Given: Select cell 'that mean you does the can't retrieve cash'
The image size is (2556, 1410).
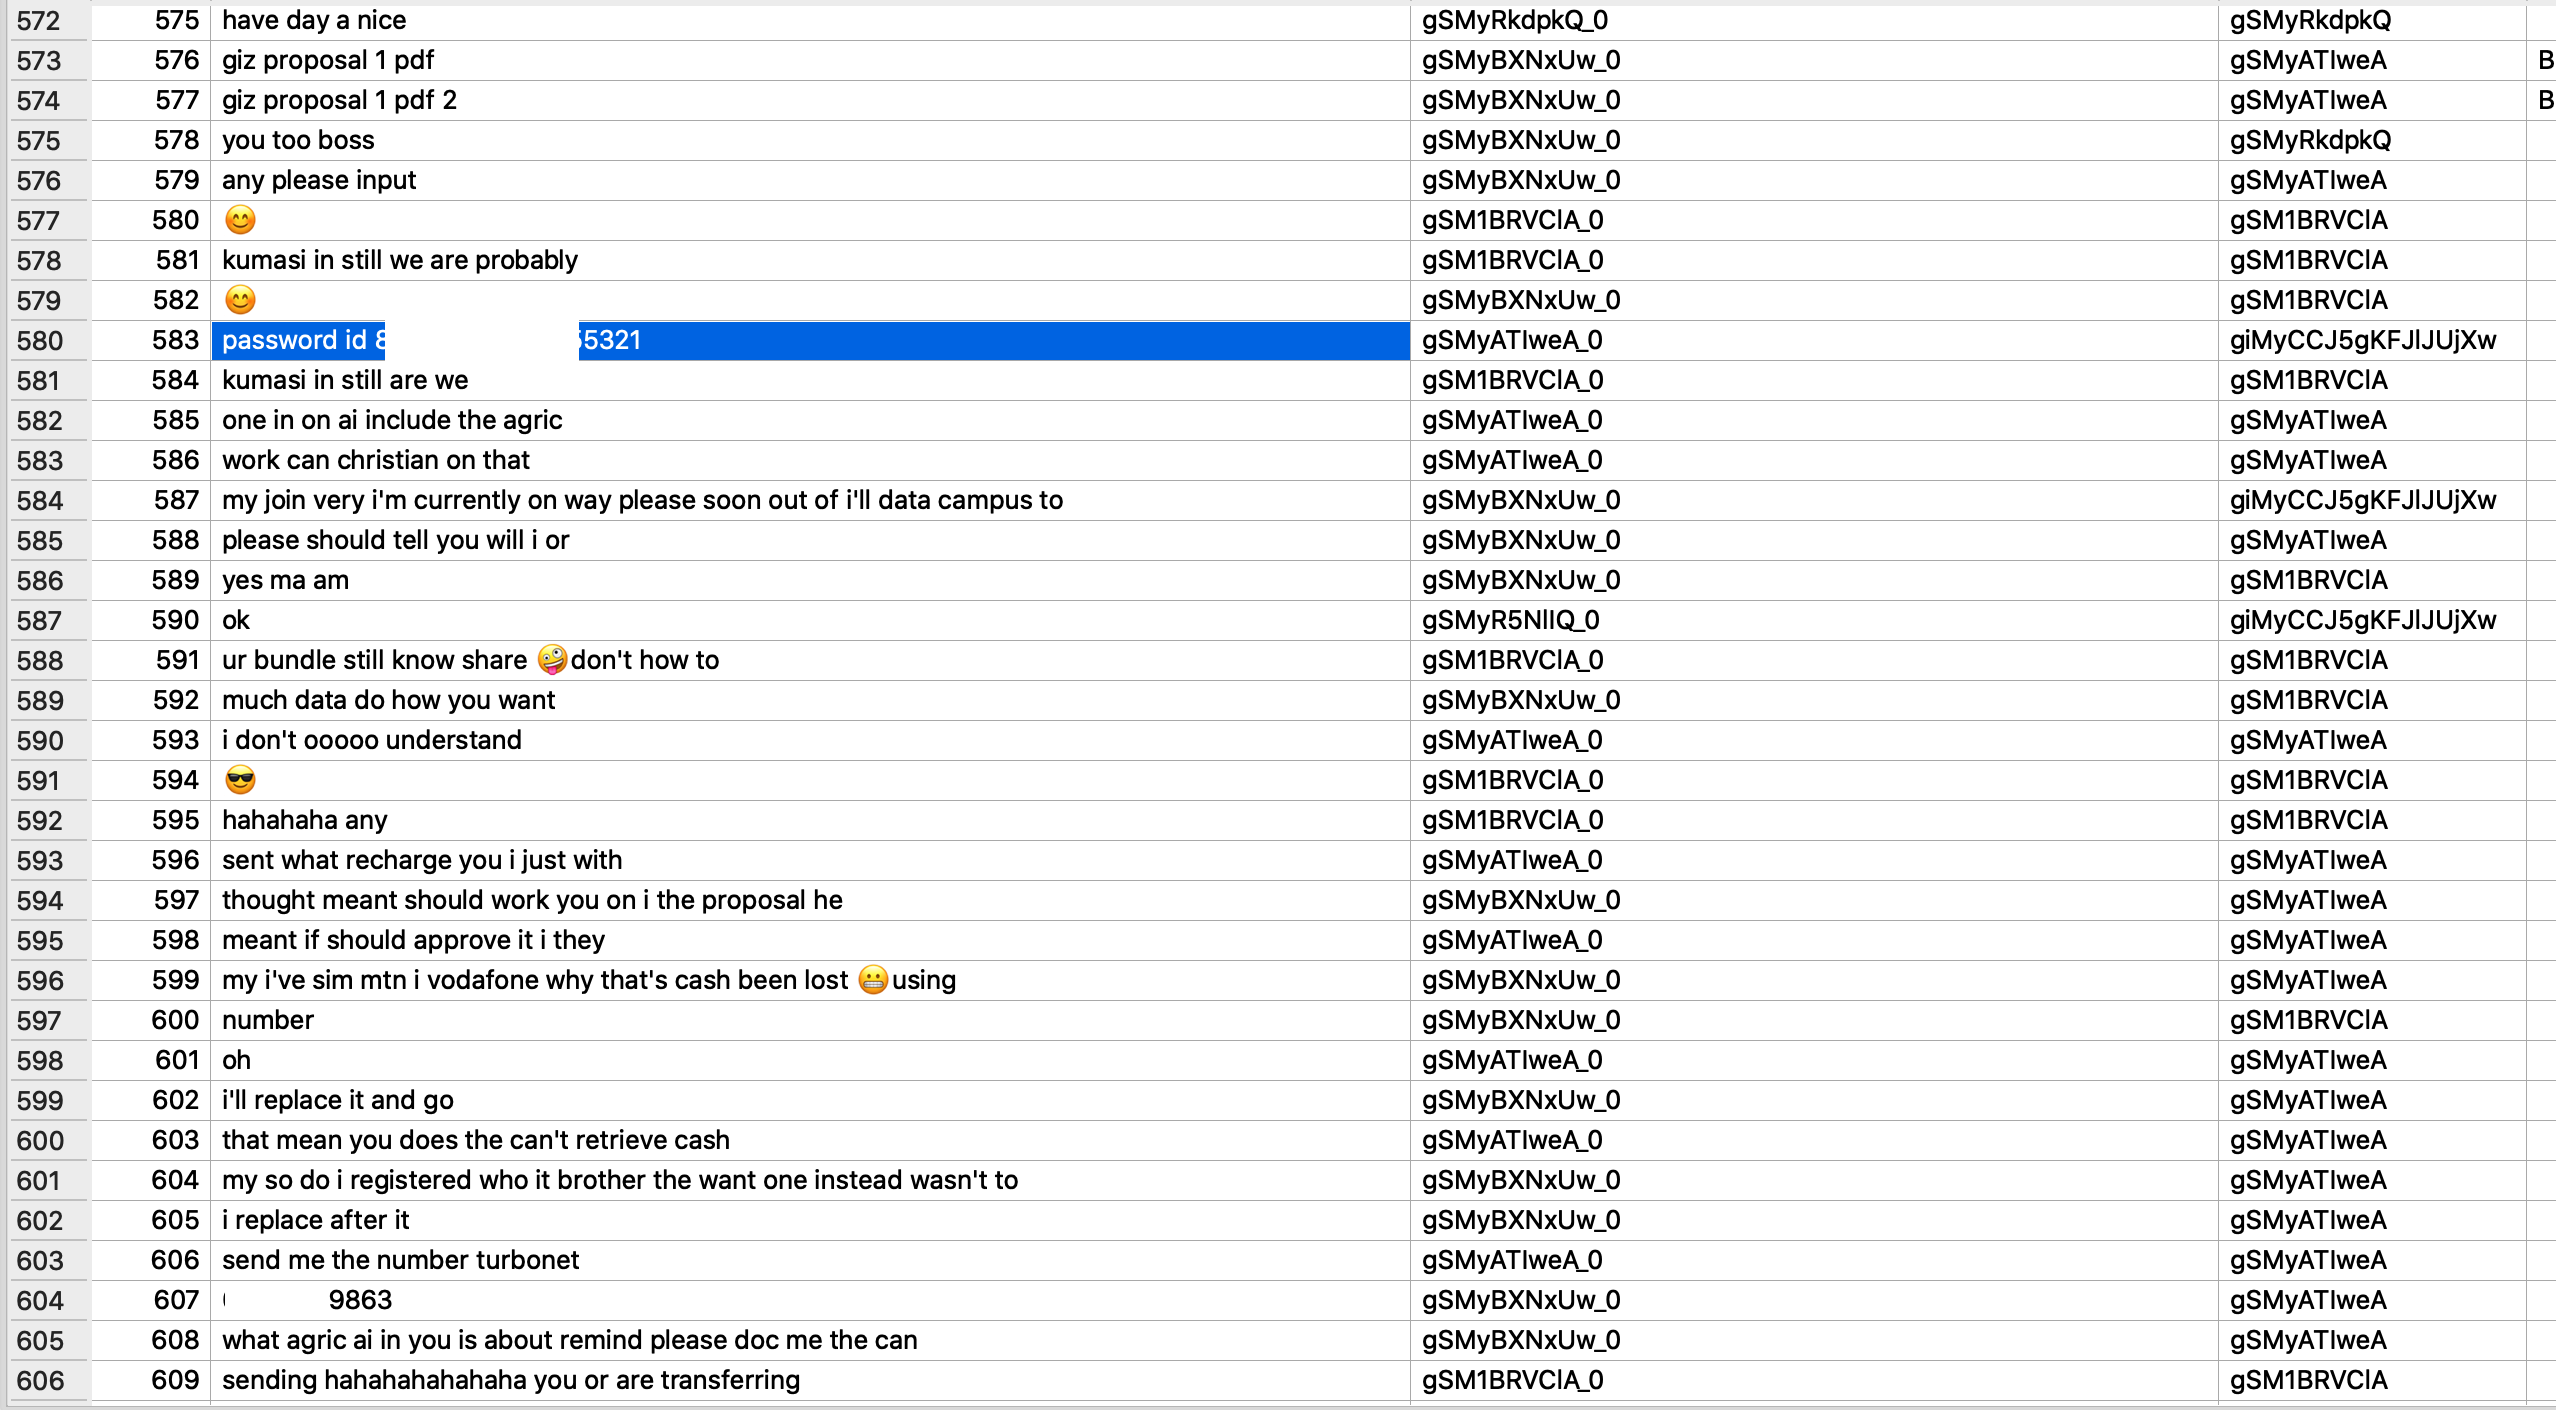Looking at the screenshot, I should tap(810, 1140).
